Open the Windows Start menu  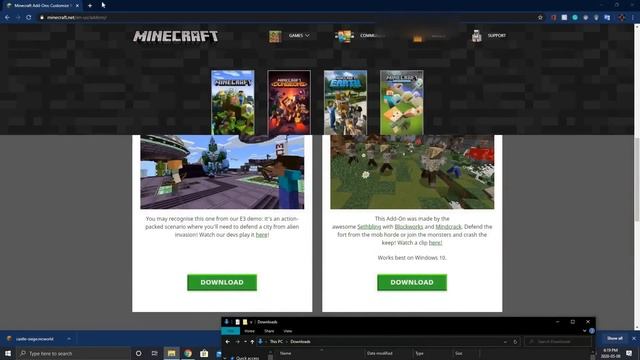coord(7,353)
